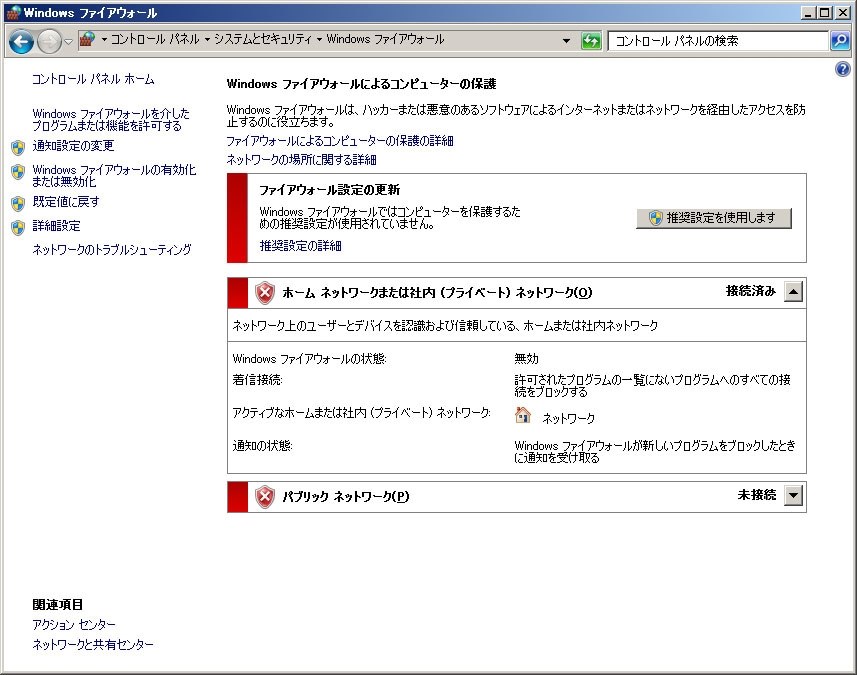Click 着信接続: label
Image resolution: width=857 pixels, height=675 pixels.
click(x=257, y=379)
